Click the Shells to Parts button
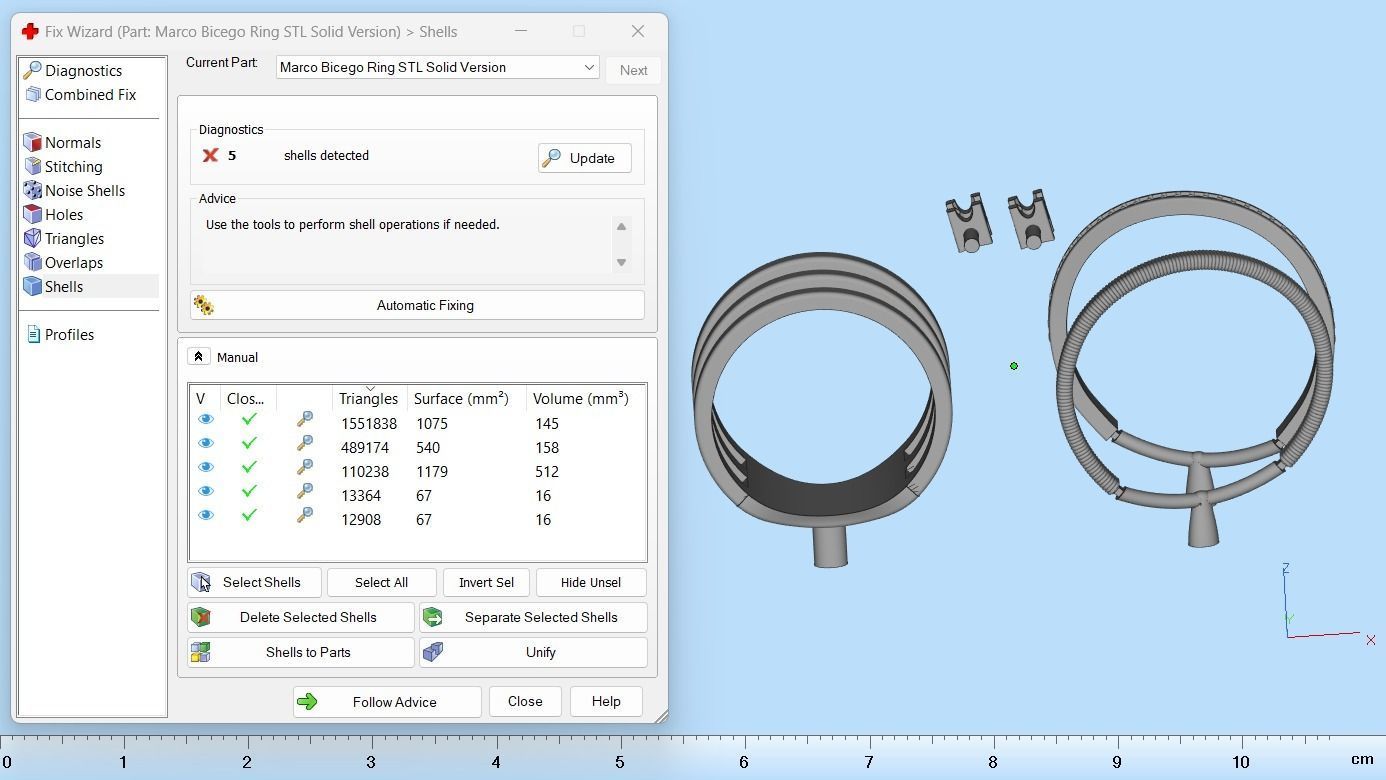The image size is (1386, 780). [x=301, y=652]
